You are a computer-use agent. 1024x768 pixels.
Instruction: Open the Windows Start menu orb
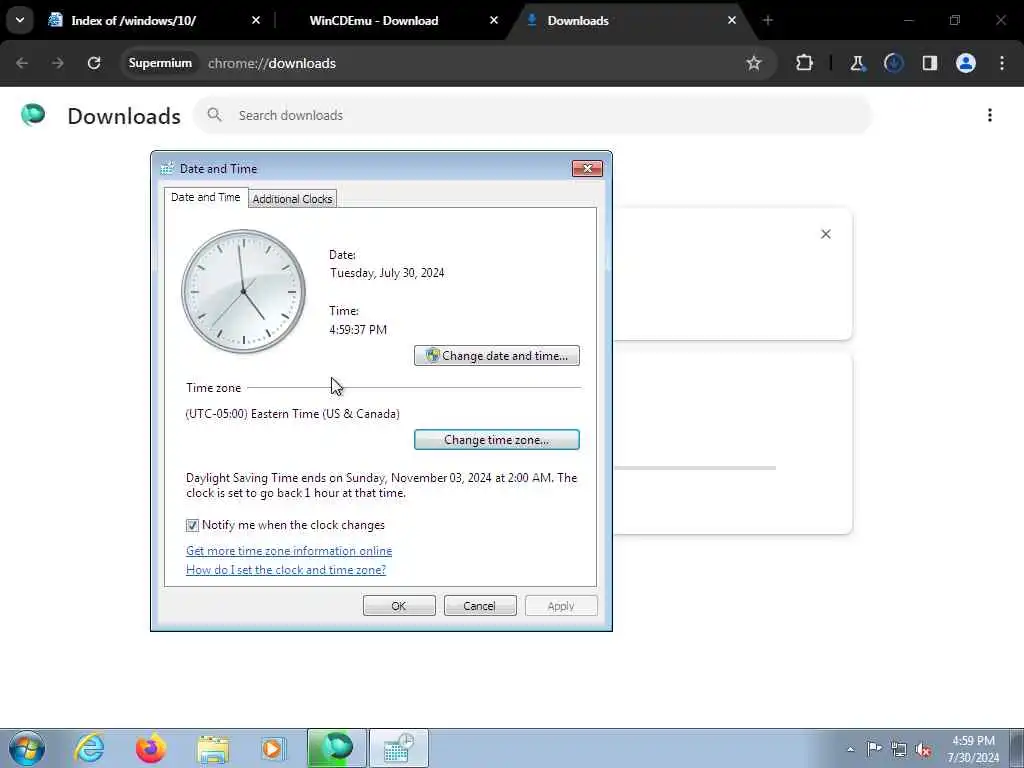click(27, 748)
